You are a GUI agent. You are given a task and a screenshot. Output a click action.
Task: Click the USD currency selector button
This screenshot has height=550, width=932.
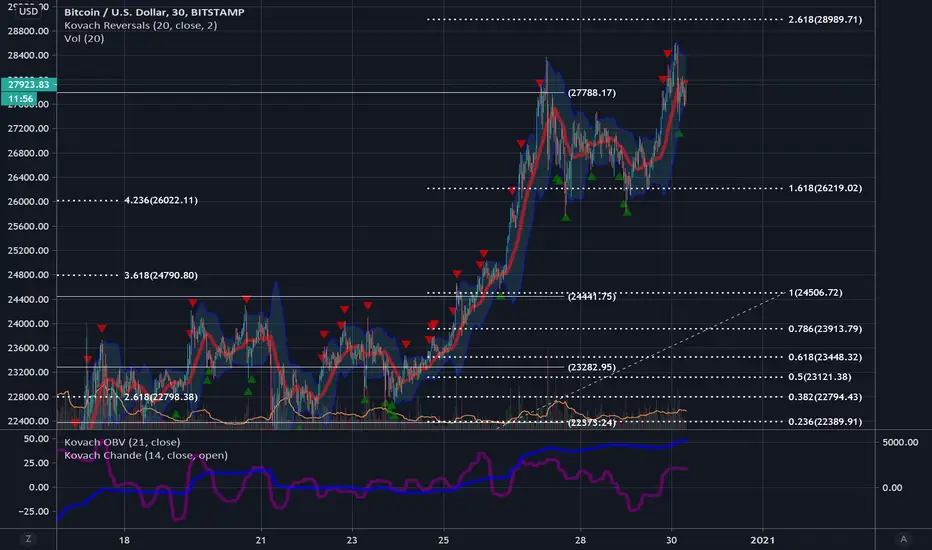coord(28,11)
